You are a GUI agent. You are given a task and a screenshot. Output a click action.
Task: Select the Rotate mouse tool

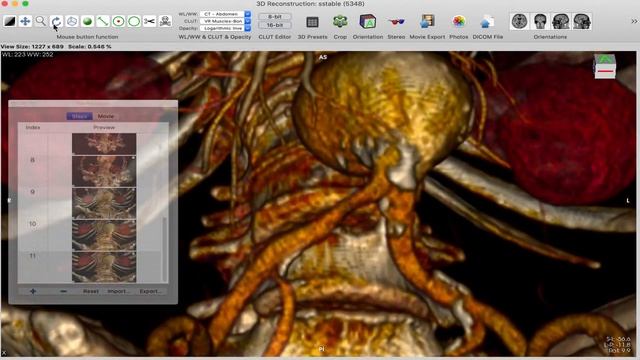coord(56,21)
